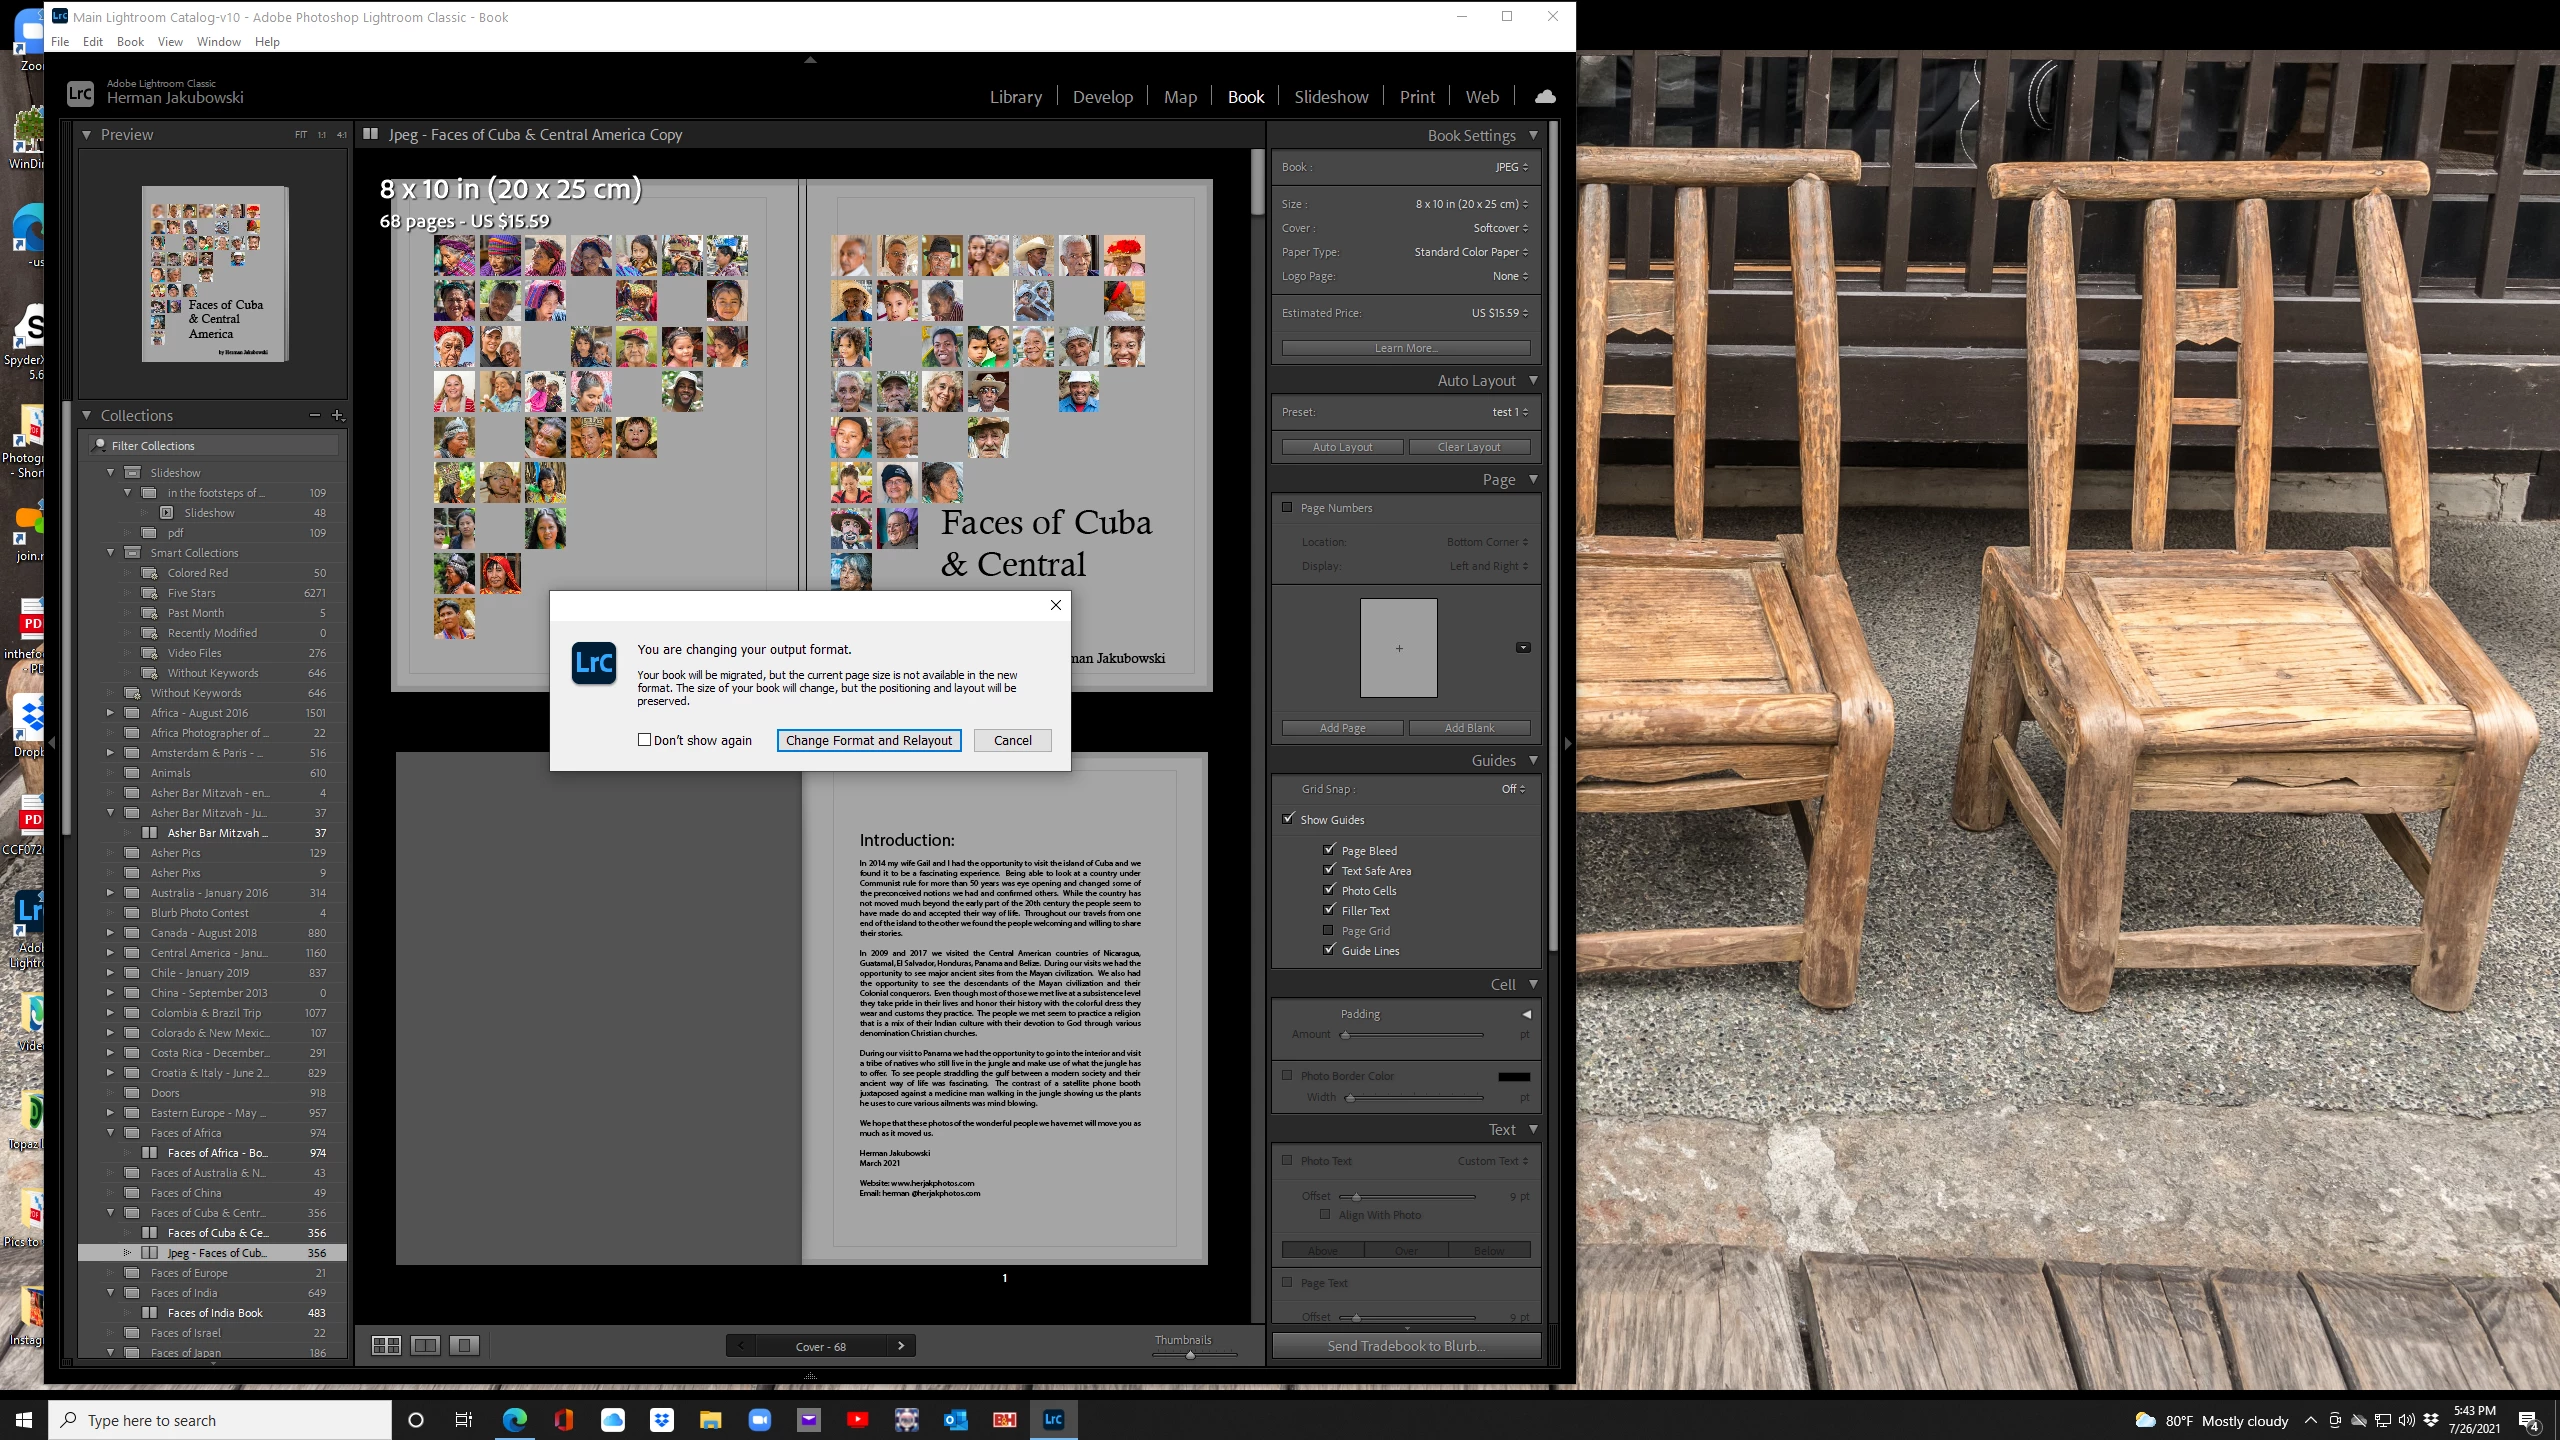
Task: Switch to the Develop module
Action: coord(1102,97)
